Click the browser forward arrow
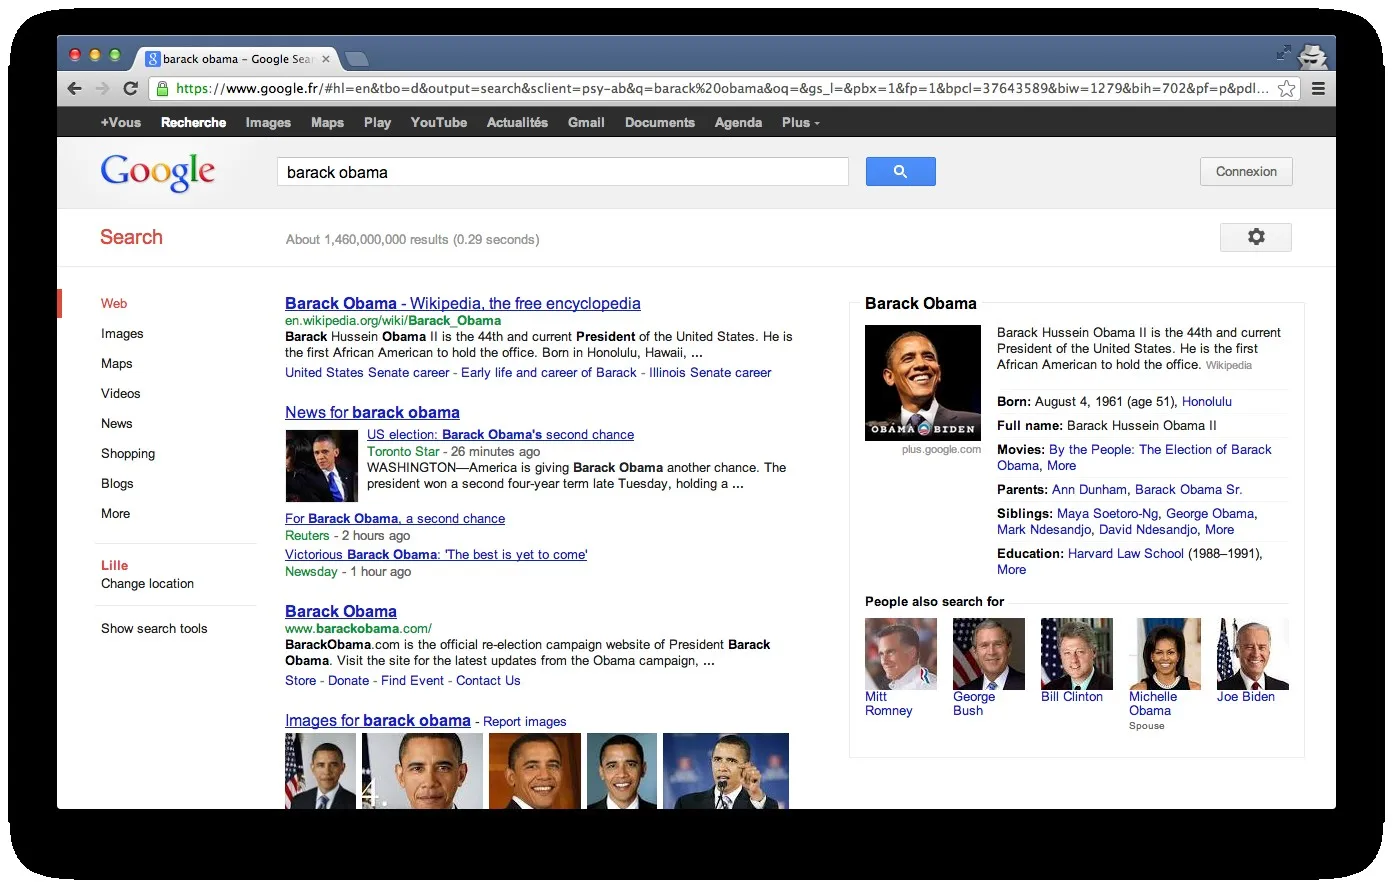 [x=102, y=88]
